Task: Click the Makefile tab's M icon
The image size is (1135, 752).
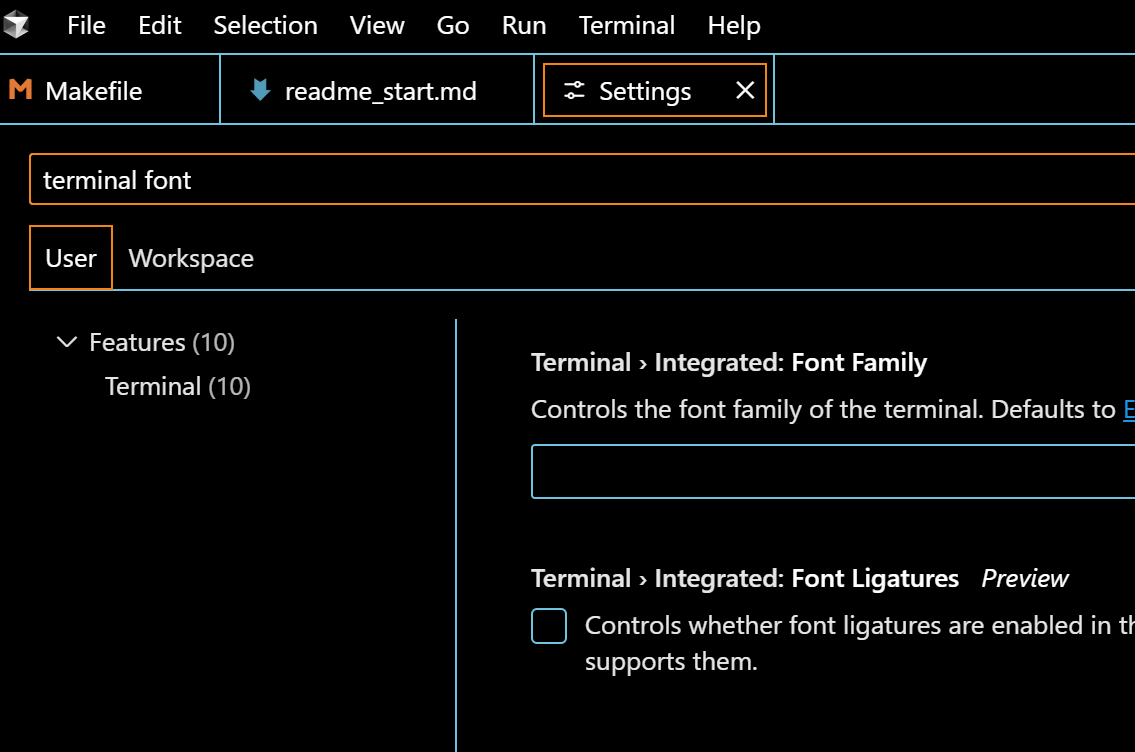Action: [20, 91]
